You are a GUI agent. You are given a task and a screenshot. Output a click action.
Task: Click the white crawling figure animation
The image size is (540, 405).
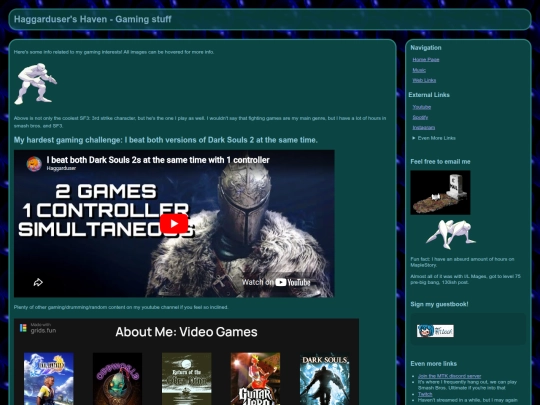tap(450, 234)
